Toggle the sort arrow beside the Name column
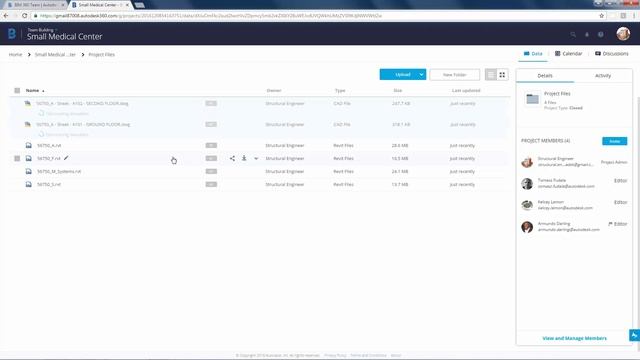 pyautogui.click(x=43, y=91)
